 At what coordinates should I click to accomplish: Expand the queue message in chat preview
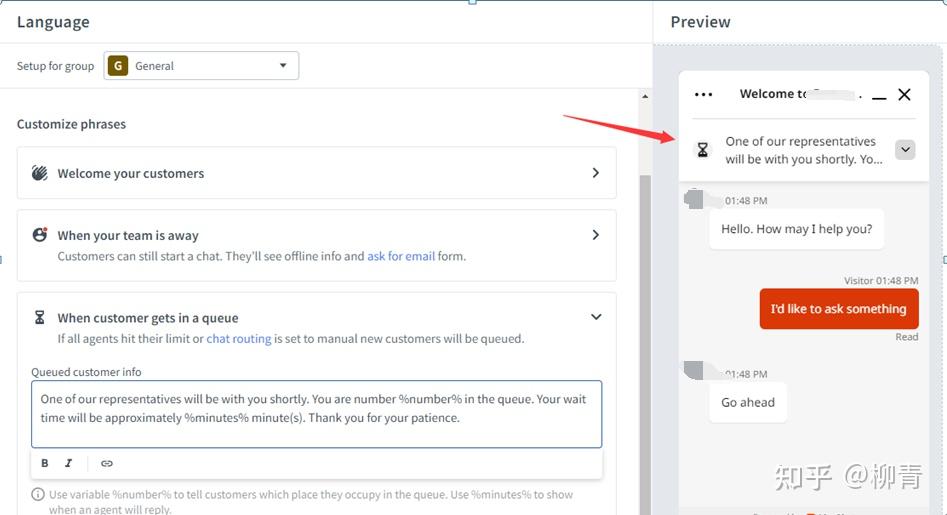(x=905, y=150)
